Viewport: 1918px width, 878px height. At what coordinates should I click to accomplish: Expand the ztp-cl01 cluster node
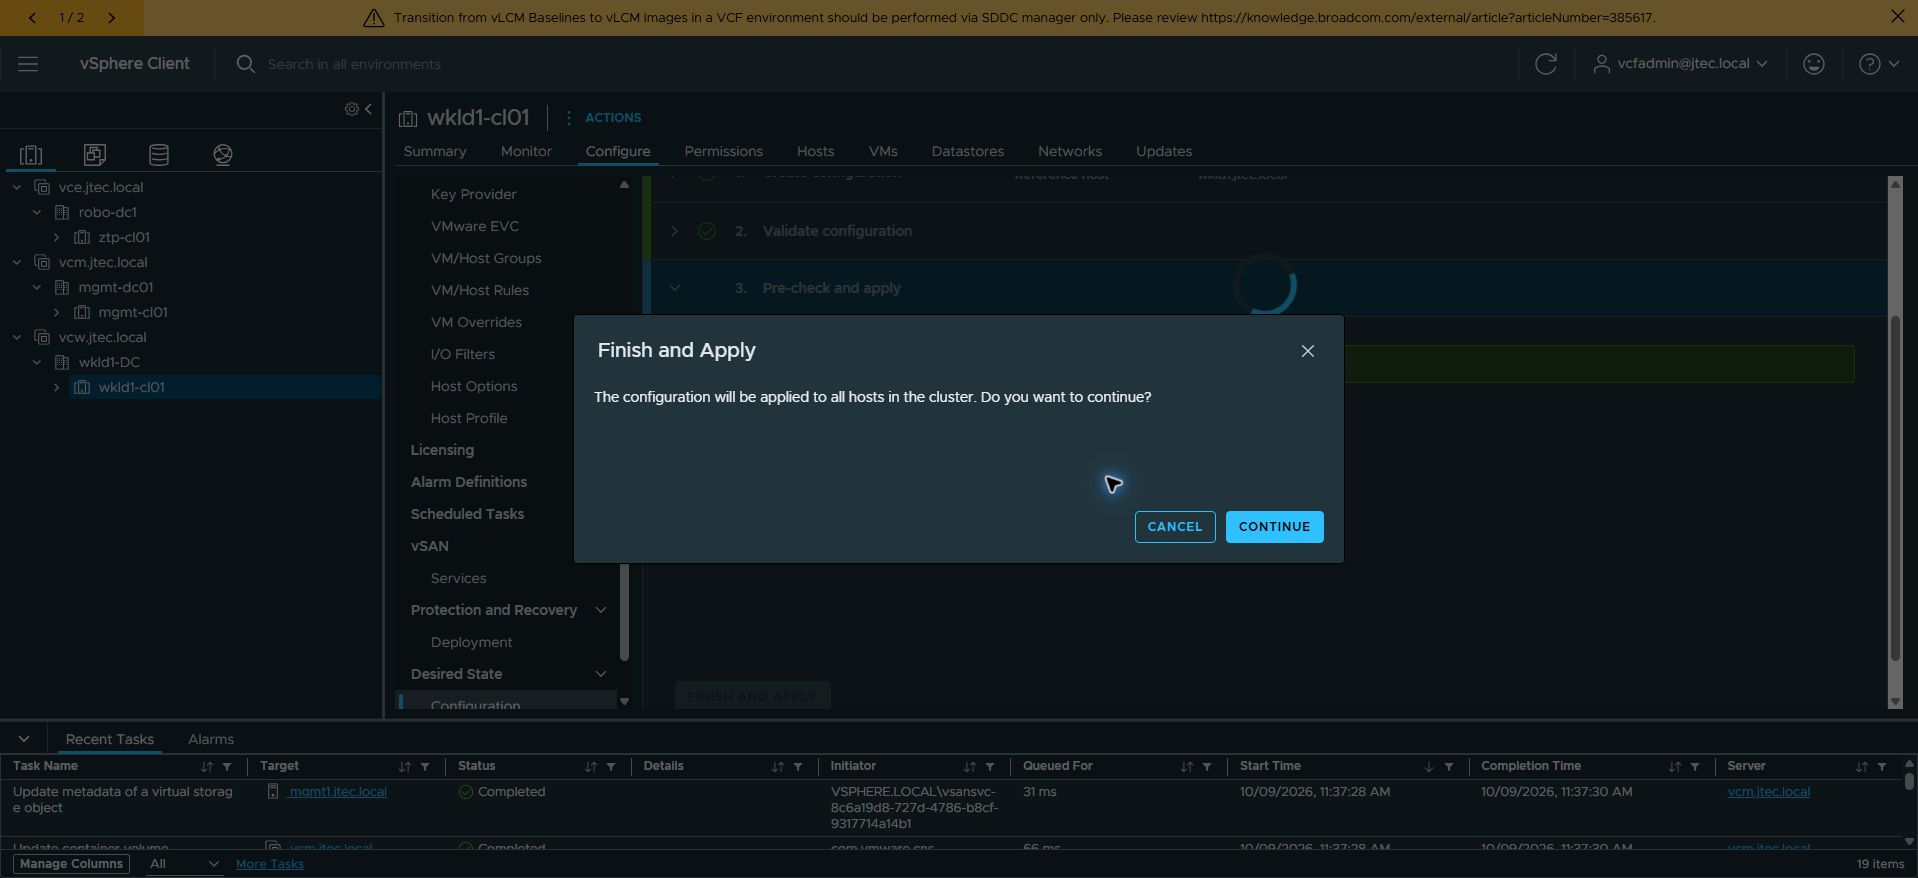[57, 237]
